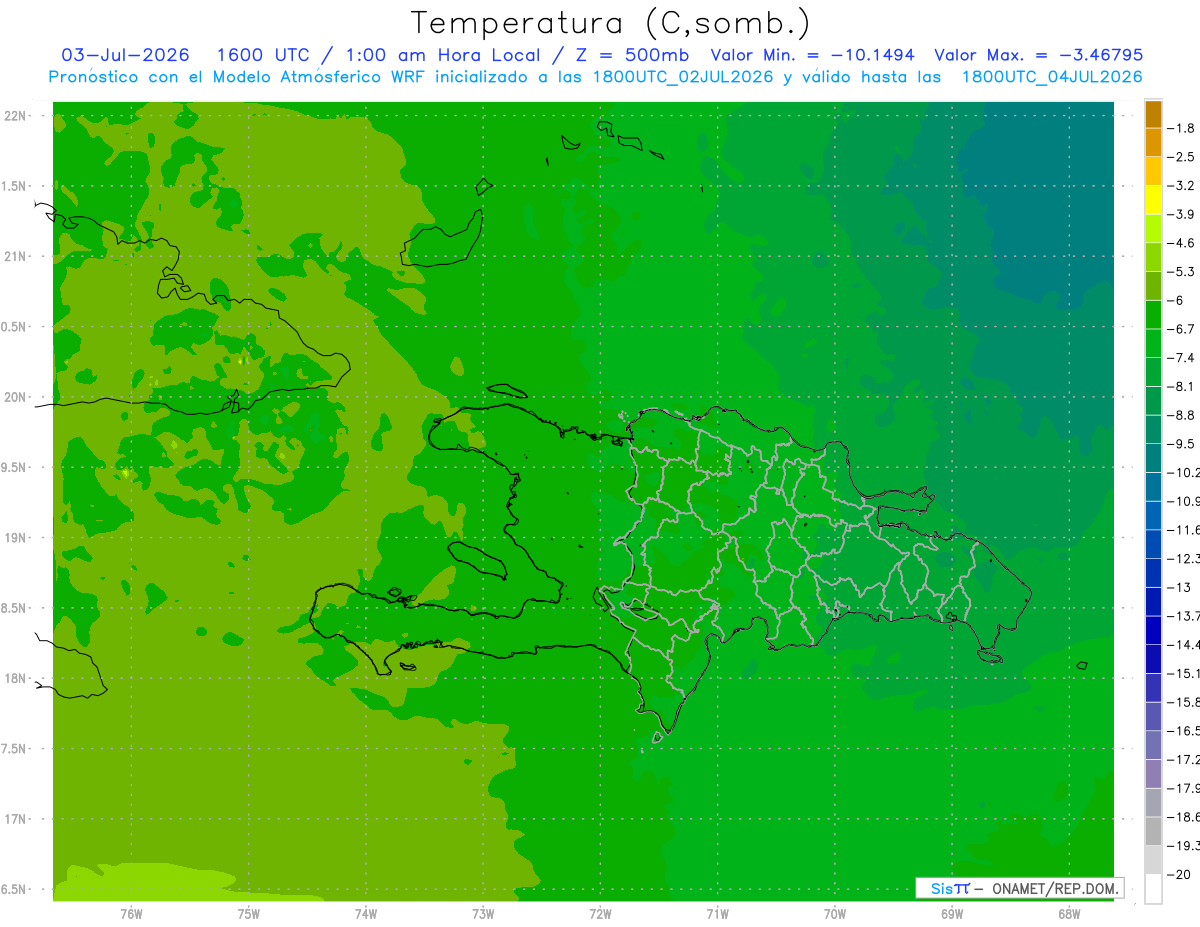Click the '22N' latitude label

(x=17, y=116)
